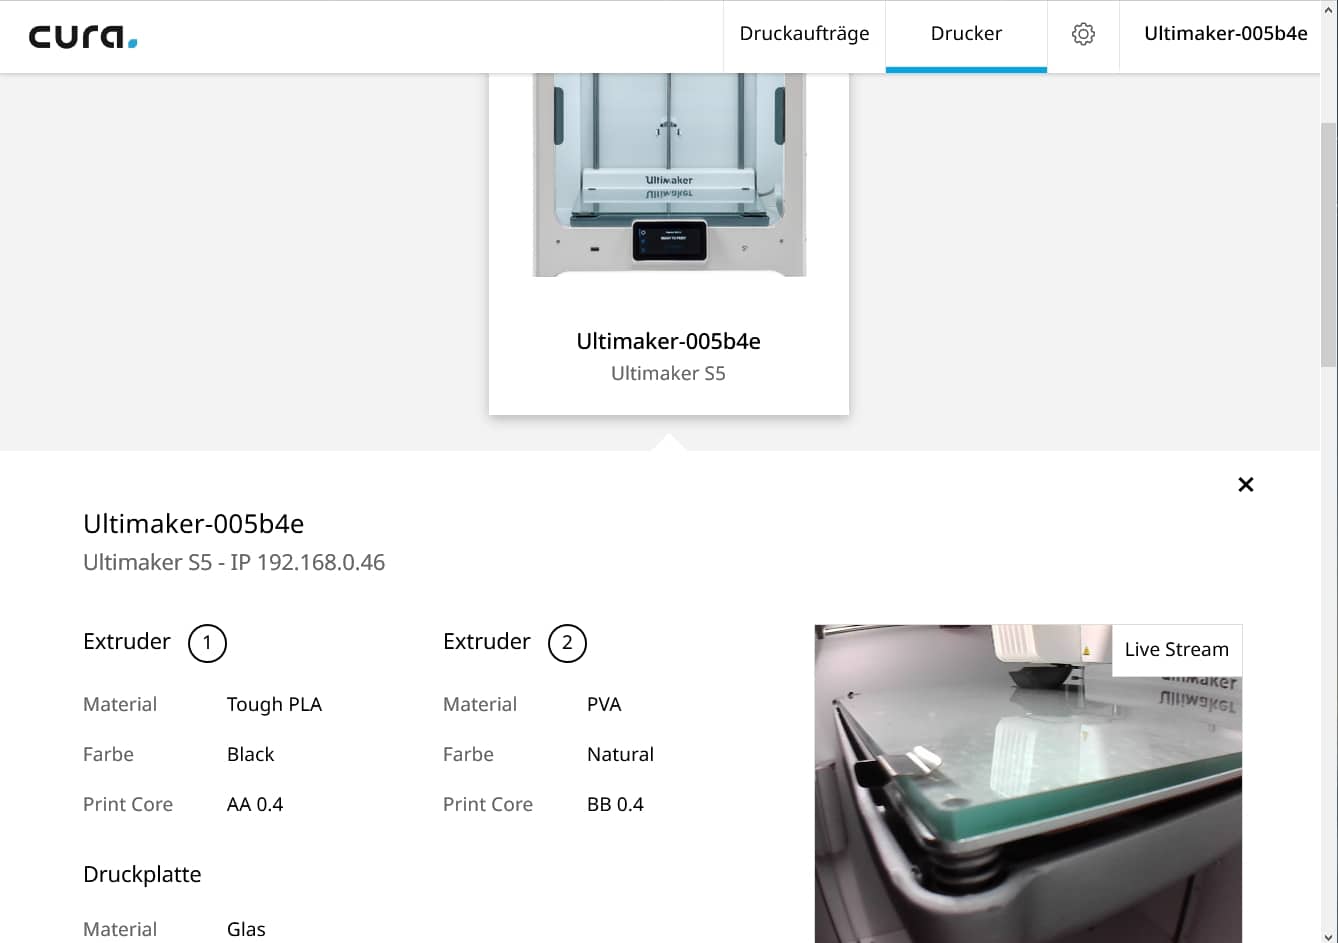The width and height of the screenshot is (1338, 943).
Task: Click the Cura logo
Action: click(x=83, y=37)
